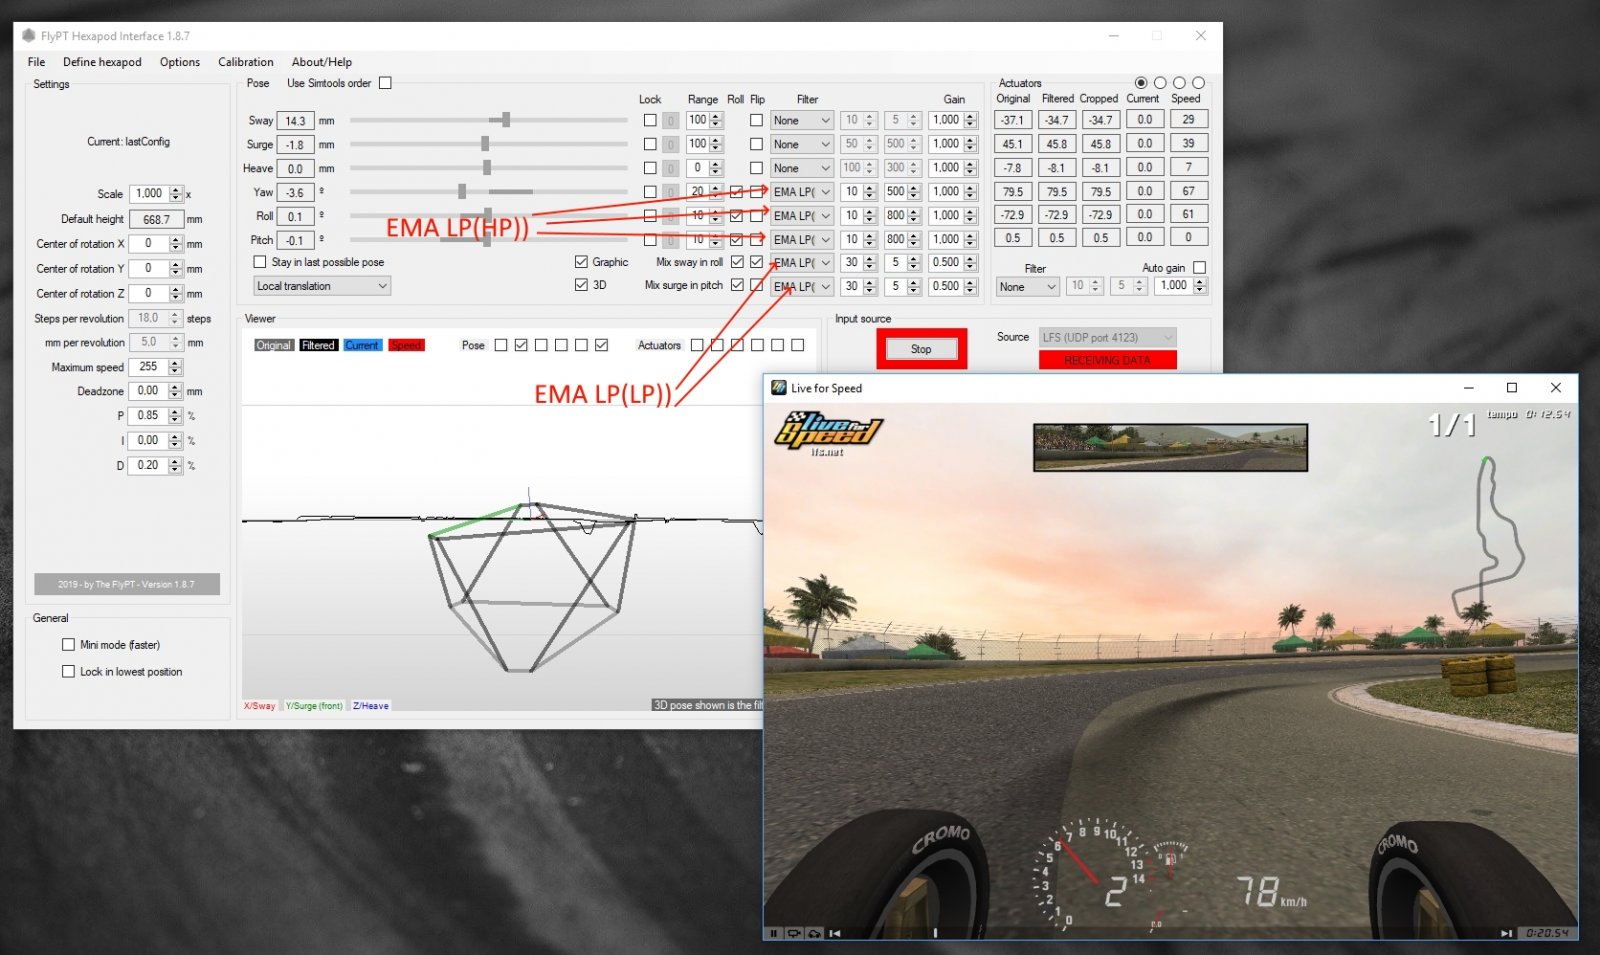Click the Speed viewer legend label
Screen dimensions: 1600x955
click(406, 346)
